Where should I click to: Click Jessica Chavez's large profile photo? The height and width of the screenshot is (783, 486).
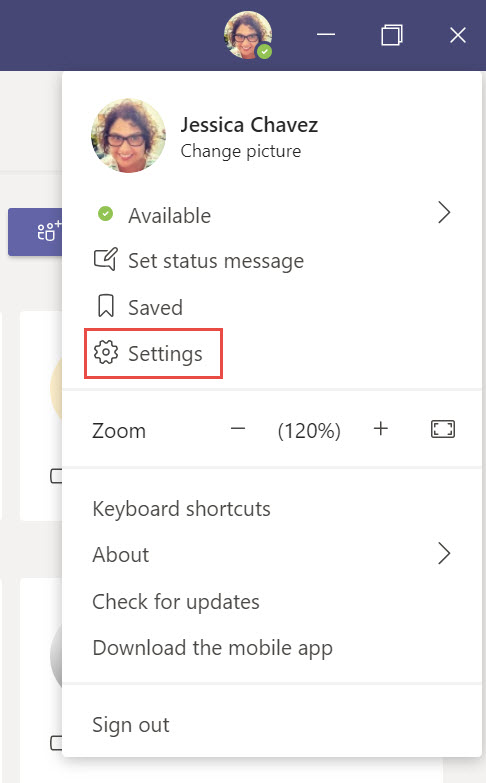[128, 136]
